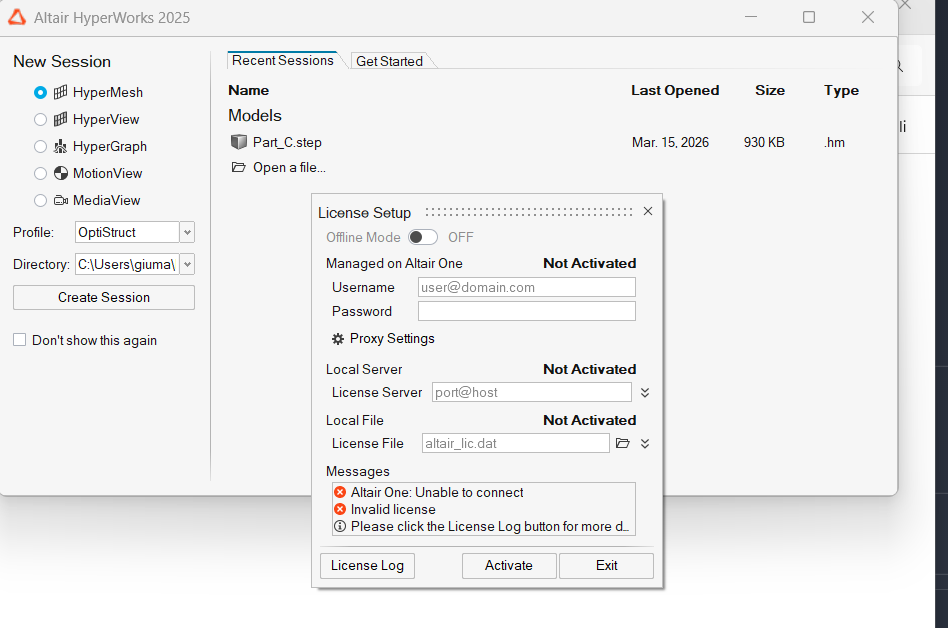Screen dimensions: 948x628
Task: Click the Please click the License Log message
Action: pos(490,526)
